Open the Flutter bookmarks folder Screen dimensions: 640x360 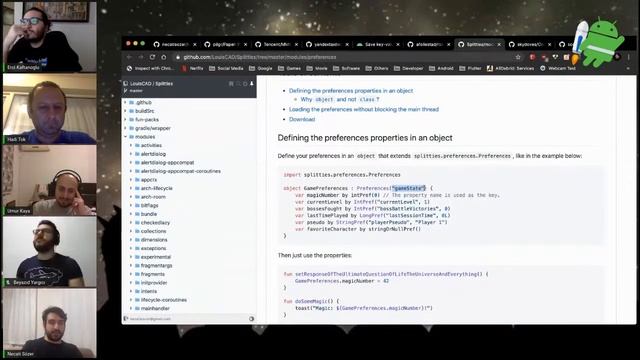tap(471, 69)
